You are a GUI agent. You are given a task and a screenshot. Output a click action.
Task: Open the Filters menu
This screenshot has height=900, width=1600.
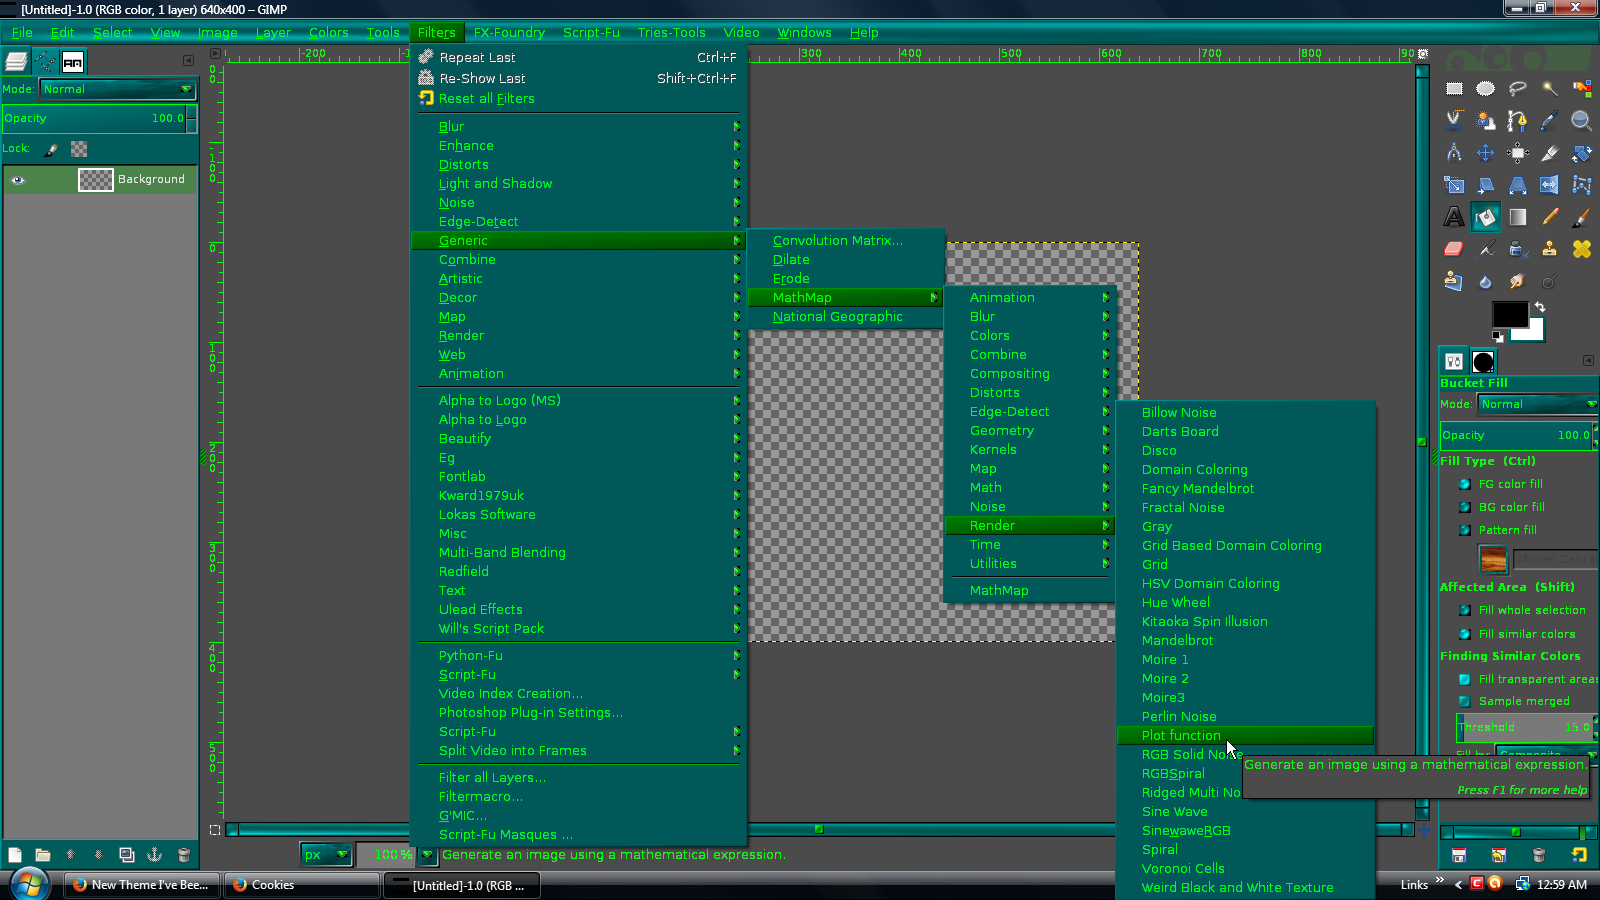point(436,33)
